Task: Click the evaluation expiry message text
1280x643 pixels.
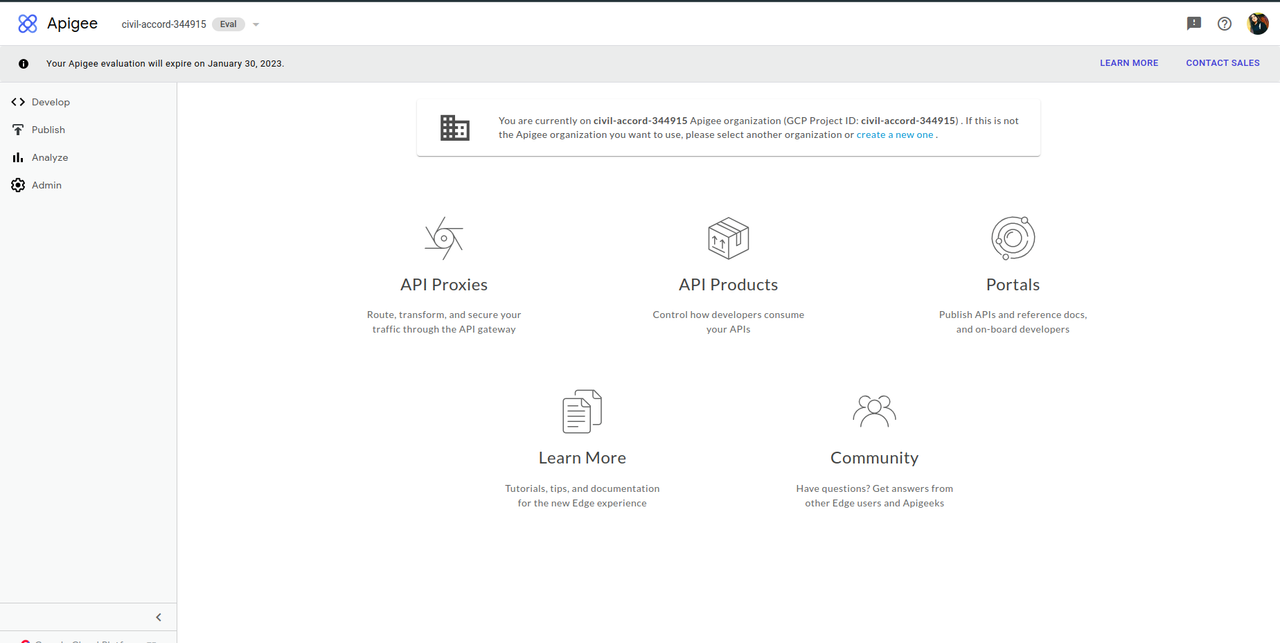Action: 165,63
